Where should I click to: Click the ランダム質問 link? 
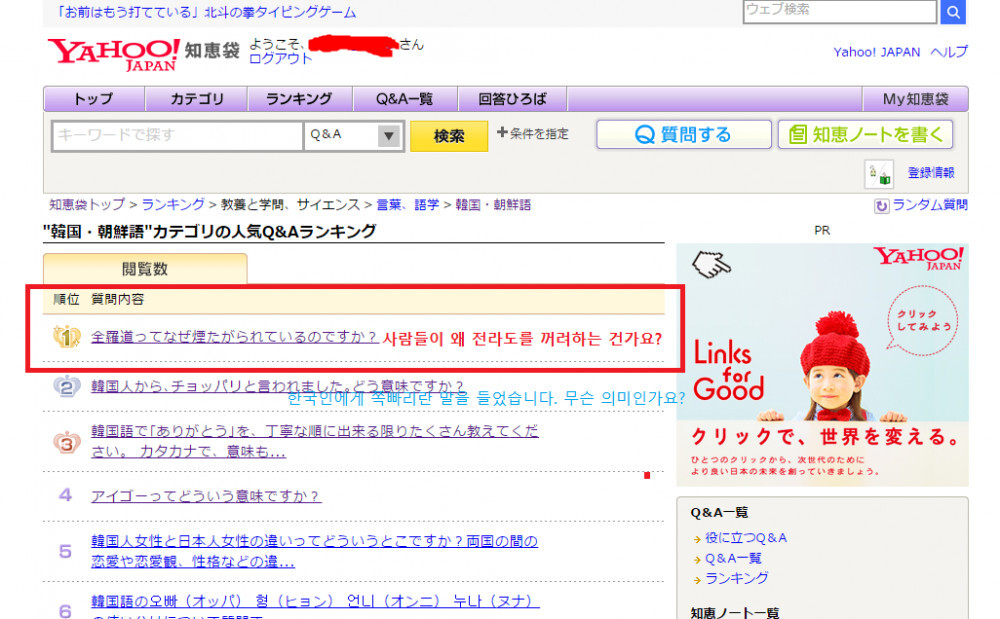930,205
